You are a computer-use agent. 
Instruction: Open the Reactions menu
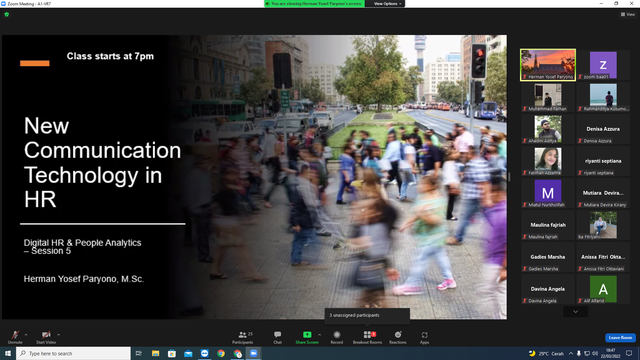(x=398, y=337)
